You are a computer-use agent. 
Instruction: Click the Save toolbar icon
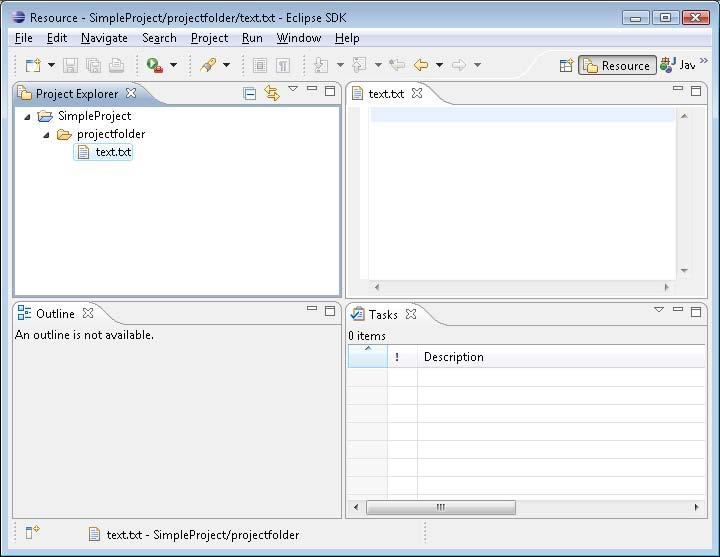tap(70, 65)
